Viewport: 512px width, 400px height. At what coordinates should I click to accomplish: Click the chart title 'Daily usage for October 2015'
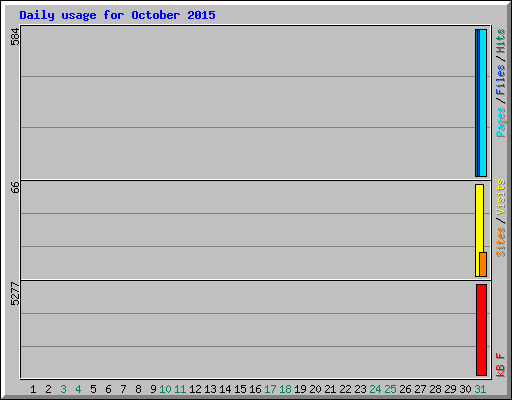tap(117, 16)
